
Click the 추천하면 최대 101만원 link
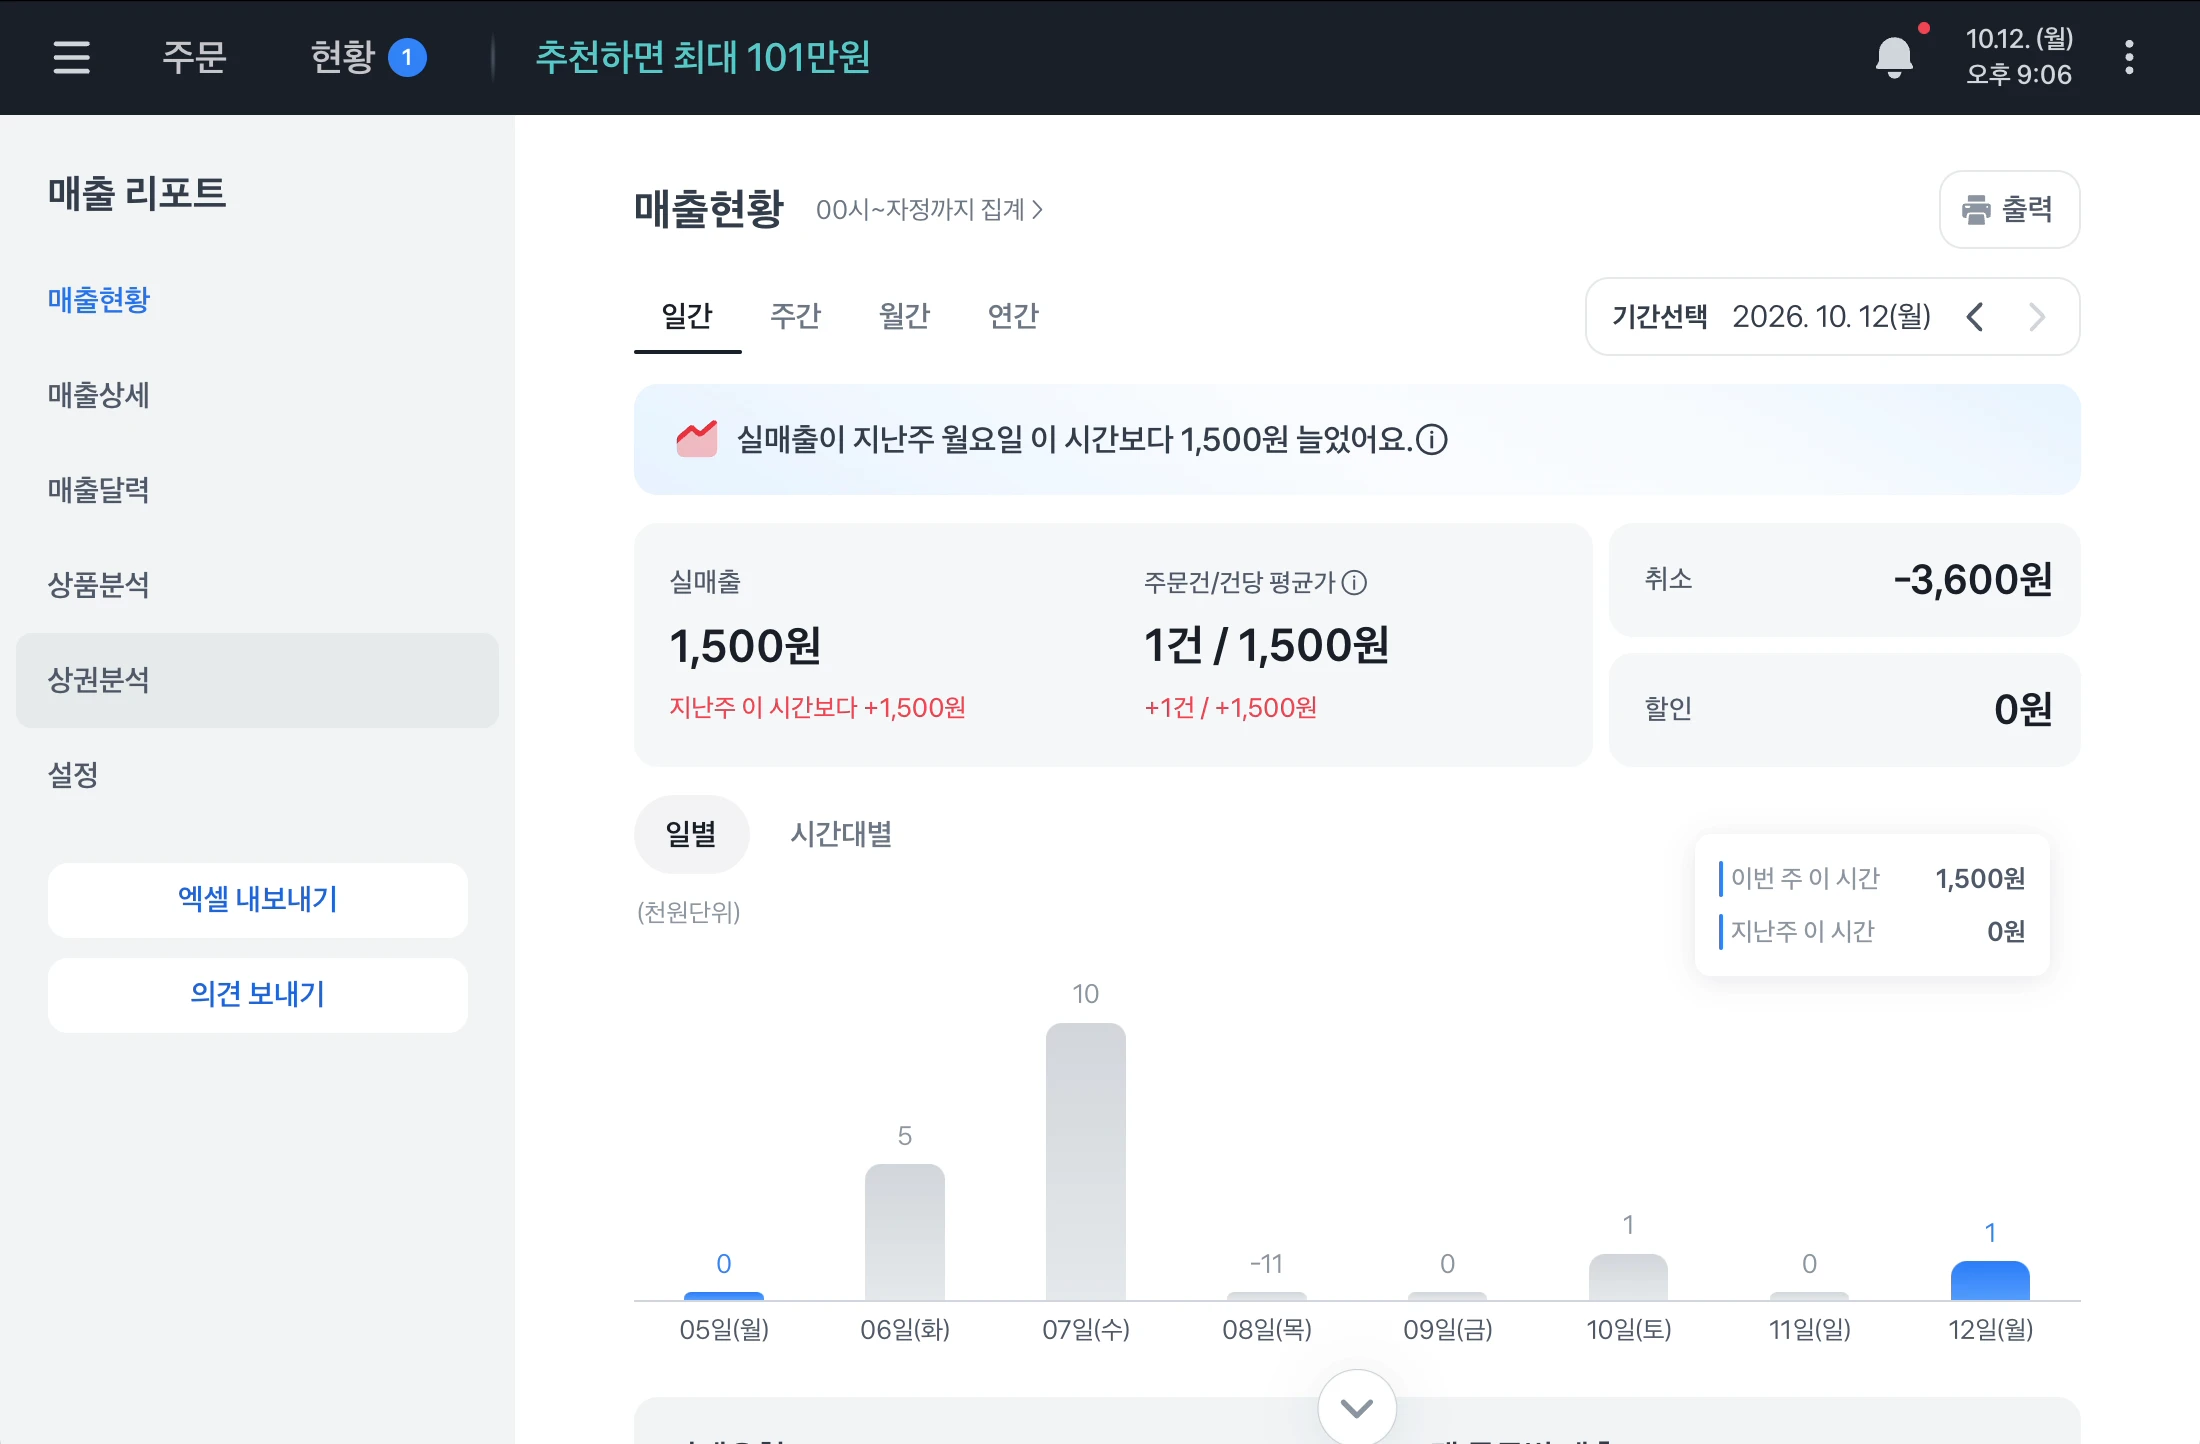pyautogui.click(x=703, y=57)
